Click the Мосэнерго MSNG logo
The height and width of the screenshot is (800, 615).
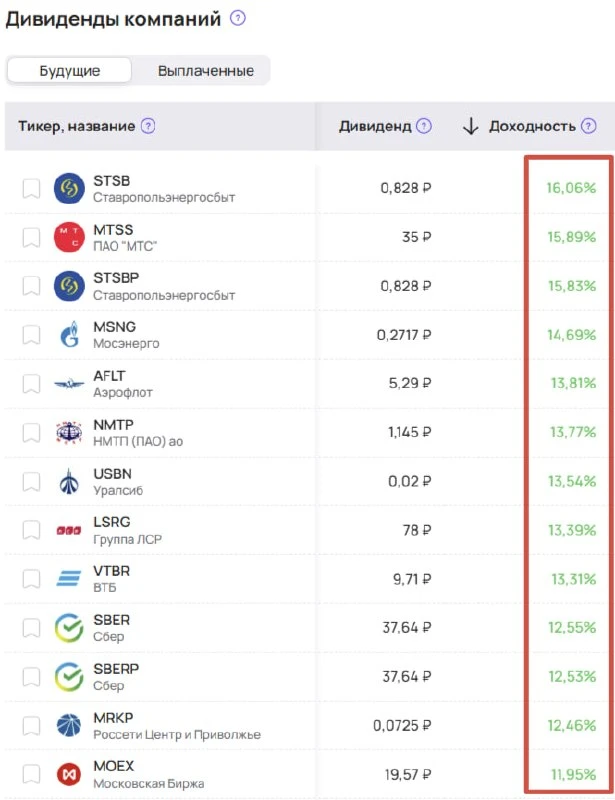tap(69, 335)
